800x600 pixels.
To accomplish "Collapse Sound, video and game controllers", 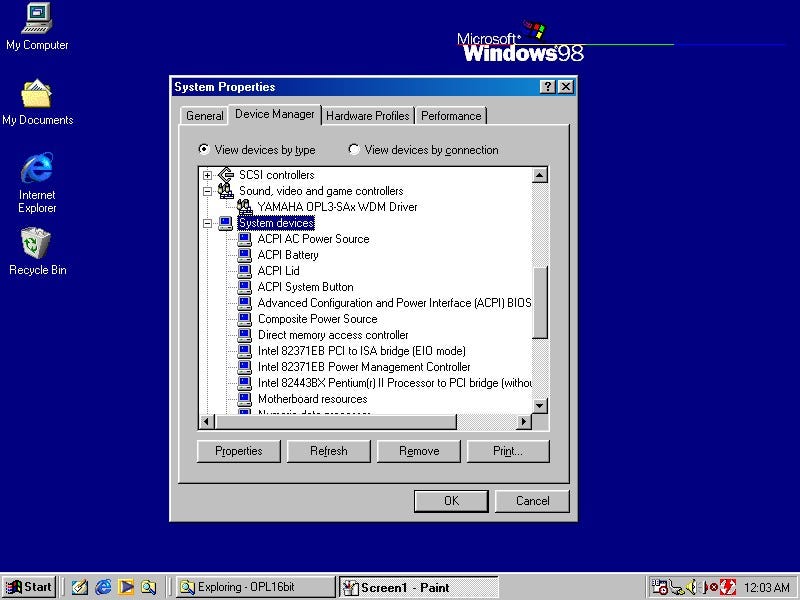I will point(207,191).
